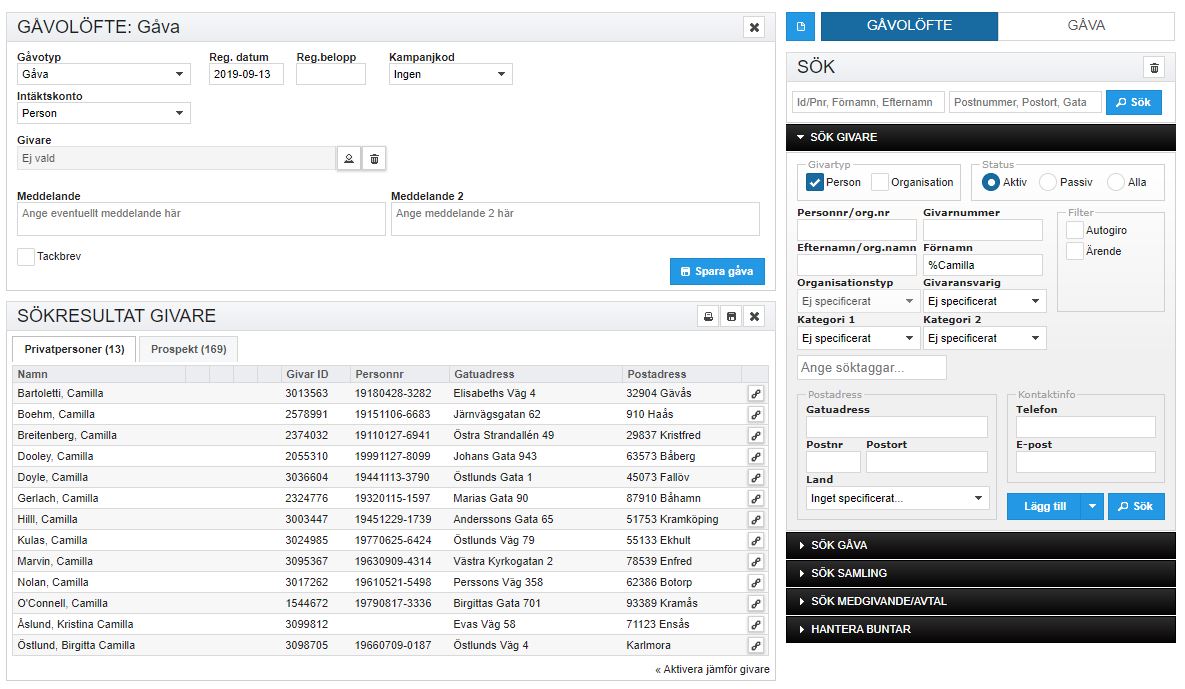Screen dimensions: 1185x689
Task: Remove selected giver with trash icon
Action: (374, 159)
